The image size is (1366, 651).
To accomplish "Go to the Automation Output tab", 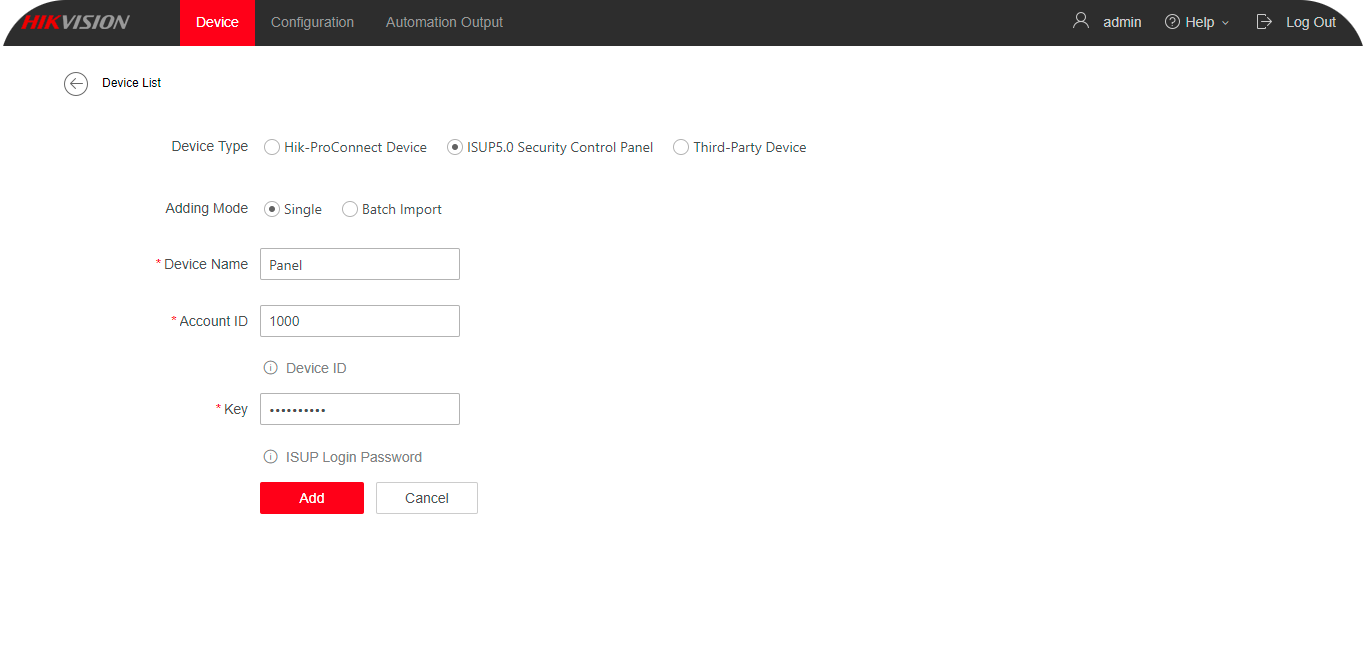I will (x=444, y=22).
